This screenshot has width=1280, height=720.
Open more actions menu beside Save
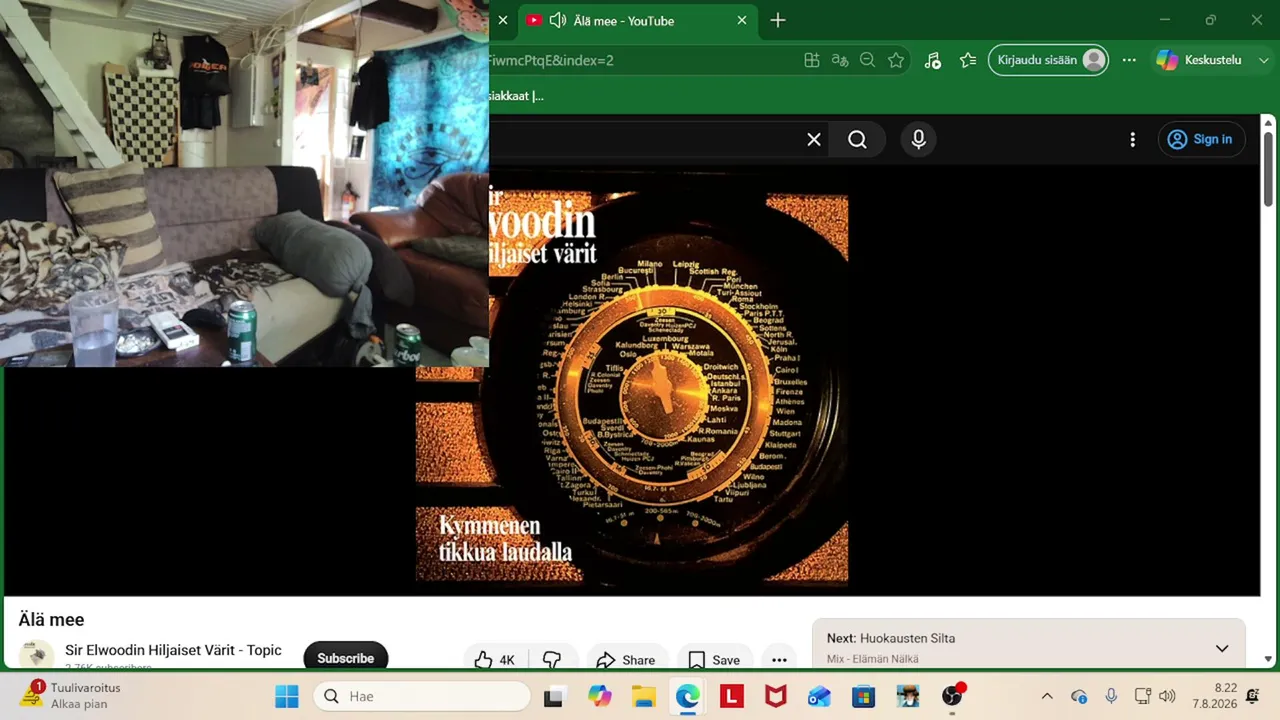[779, 659]
